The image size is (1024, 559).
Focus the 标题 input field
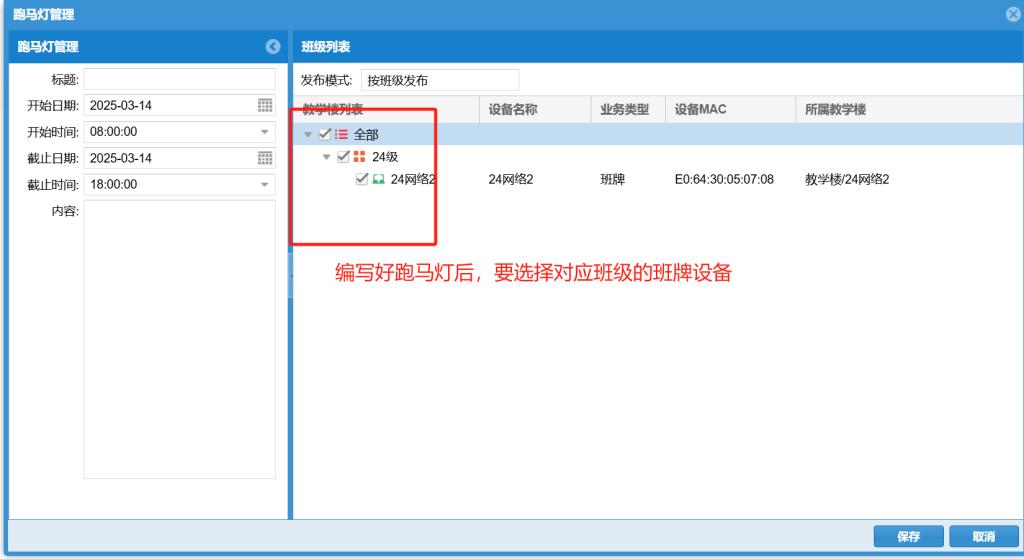point(180,79)
